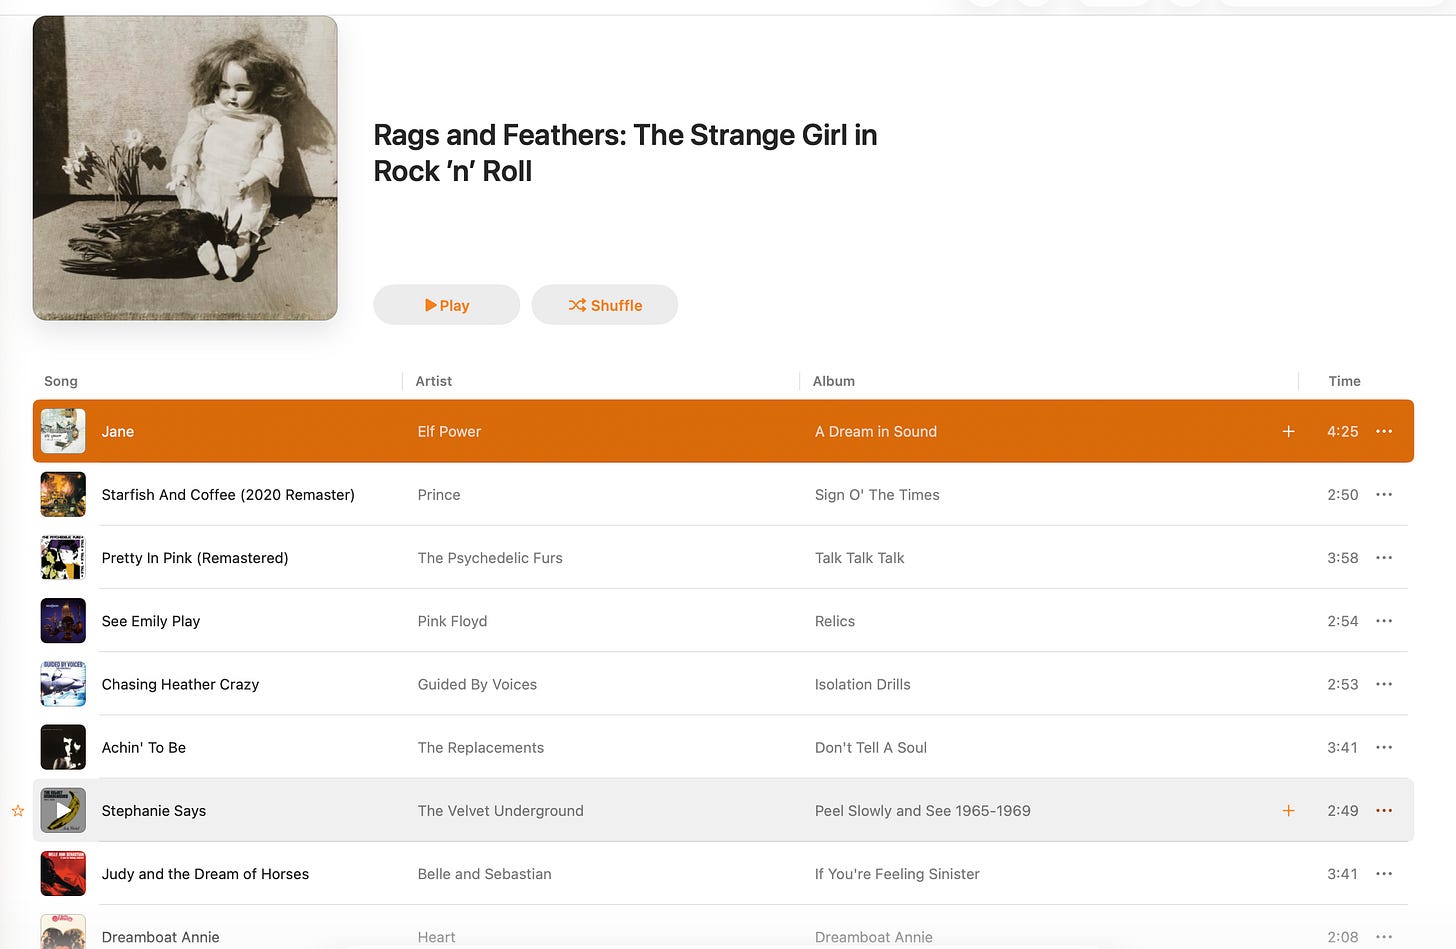Add Jane to library with plus icon
1456x949 pixels.
(x=1288, y=431)
